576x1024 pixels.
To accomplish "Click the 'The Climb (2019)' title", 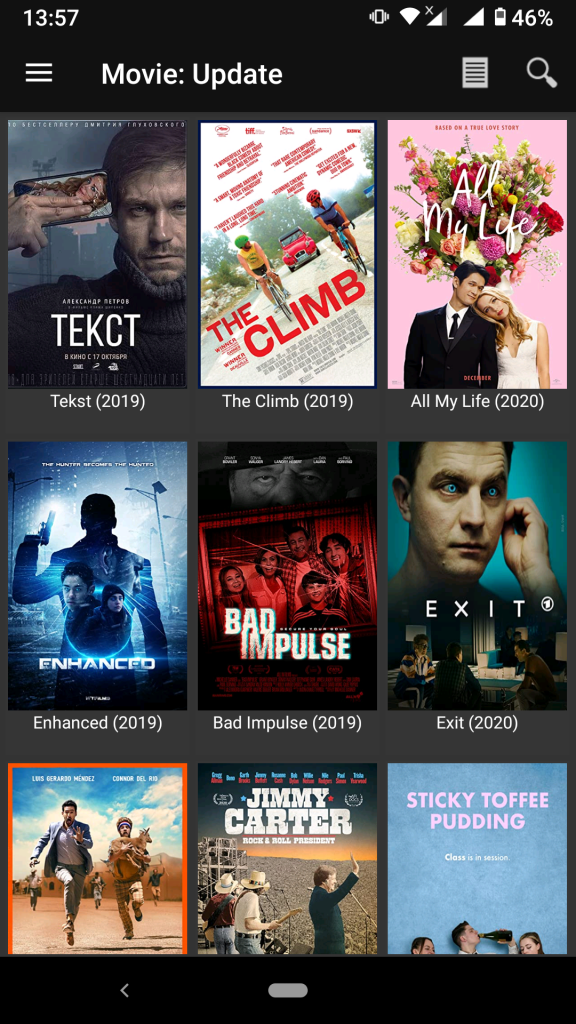I will point(287,401).
